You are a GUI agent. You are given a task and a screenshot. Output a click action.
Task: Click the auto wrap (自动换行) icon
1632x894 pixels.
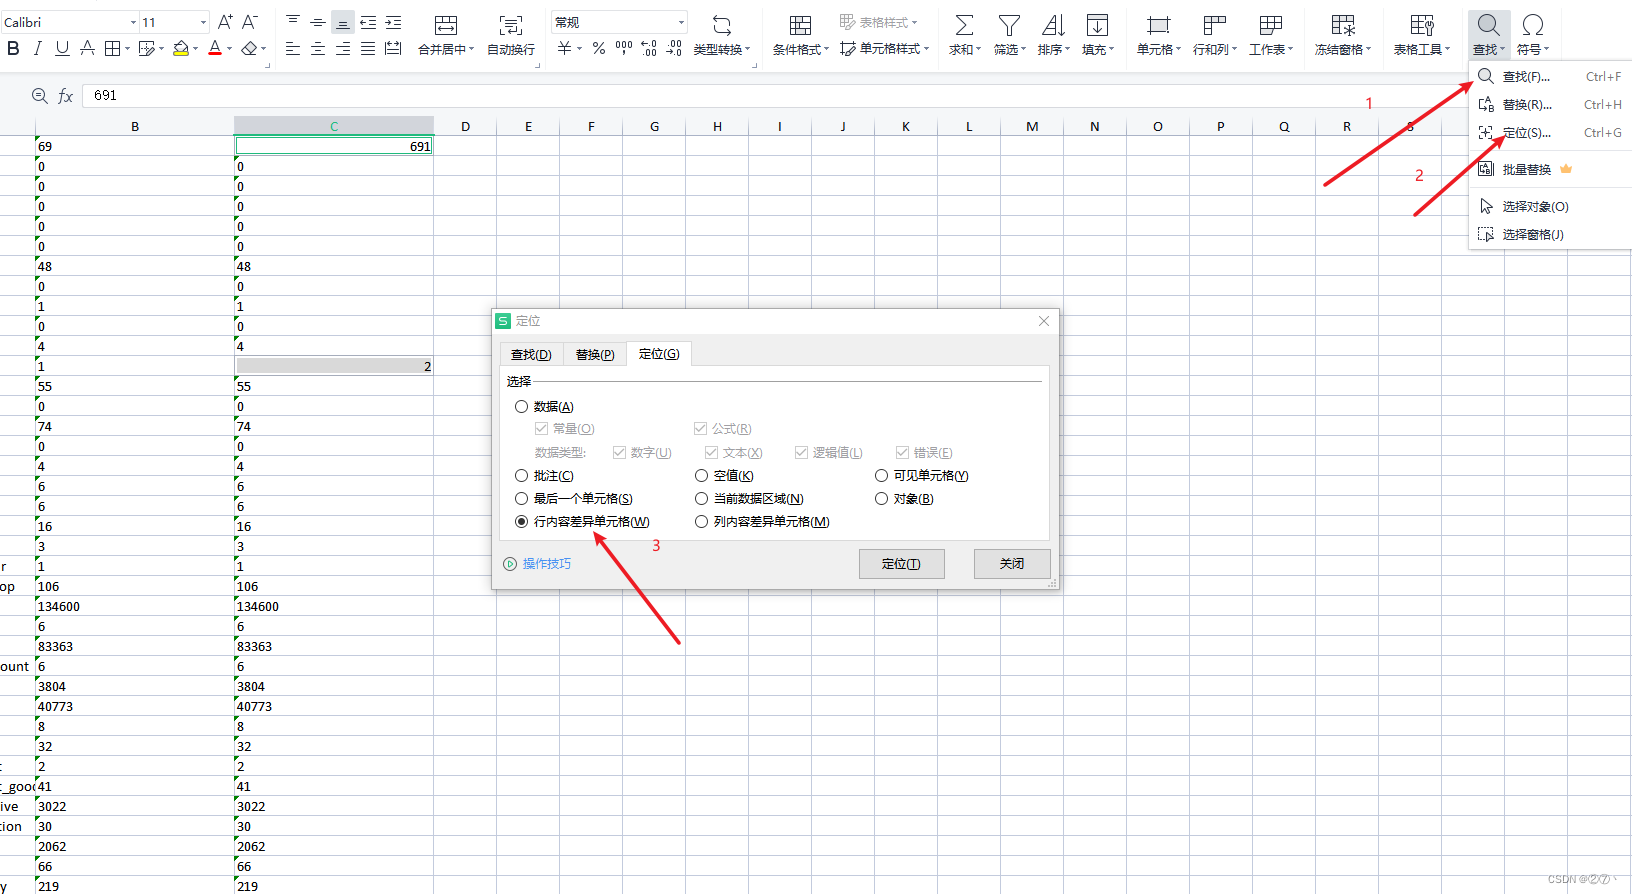coord(510,26)
